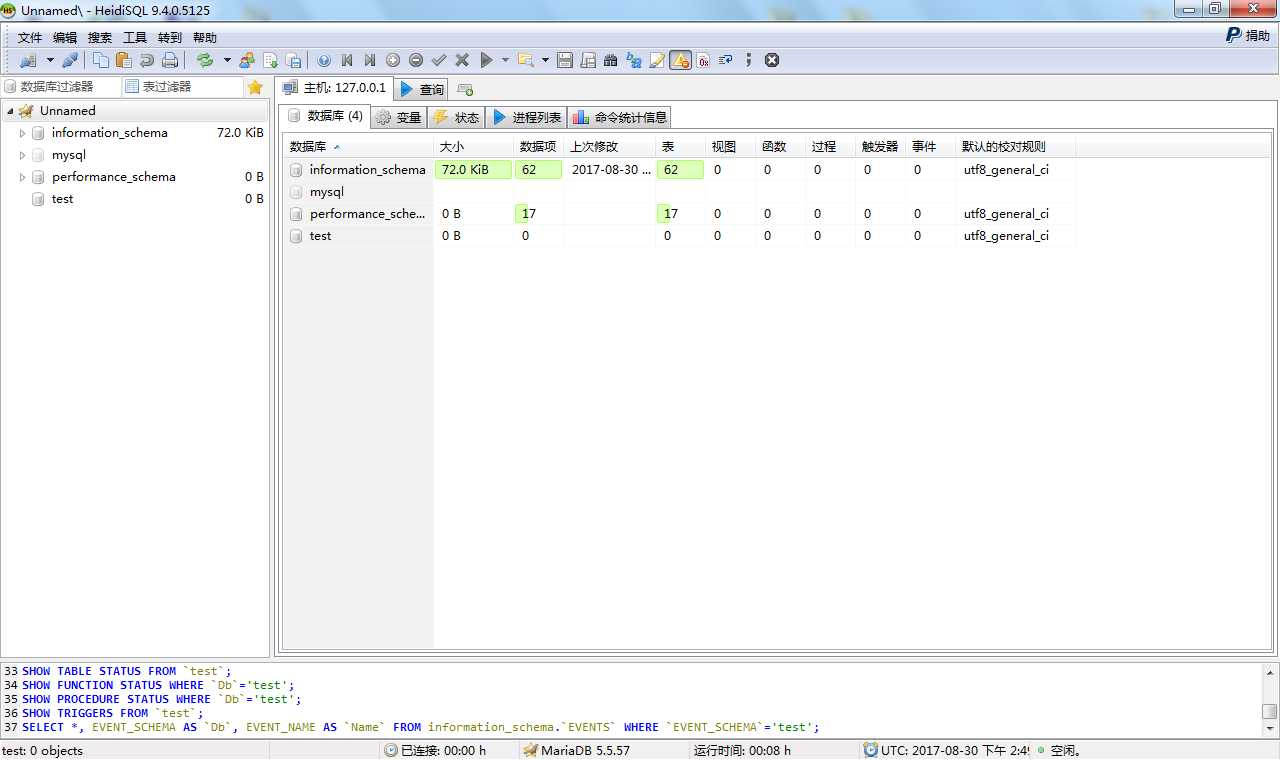Click the hex 0x binary toggle icon
Viewport: 1280px width, 760px height.
click(703, 60)
